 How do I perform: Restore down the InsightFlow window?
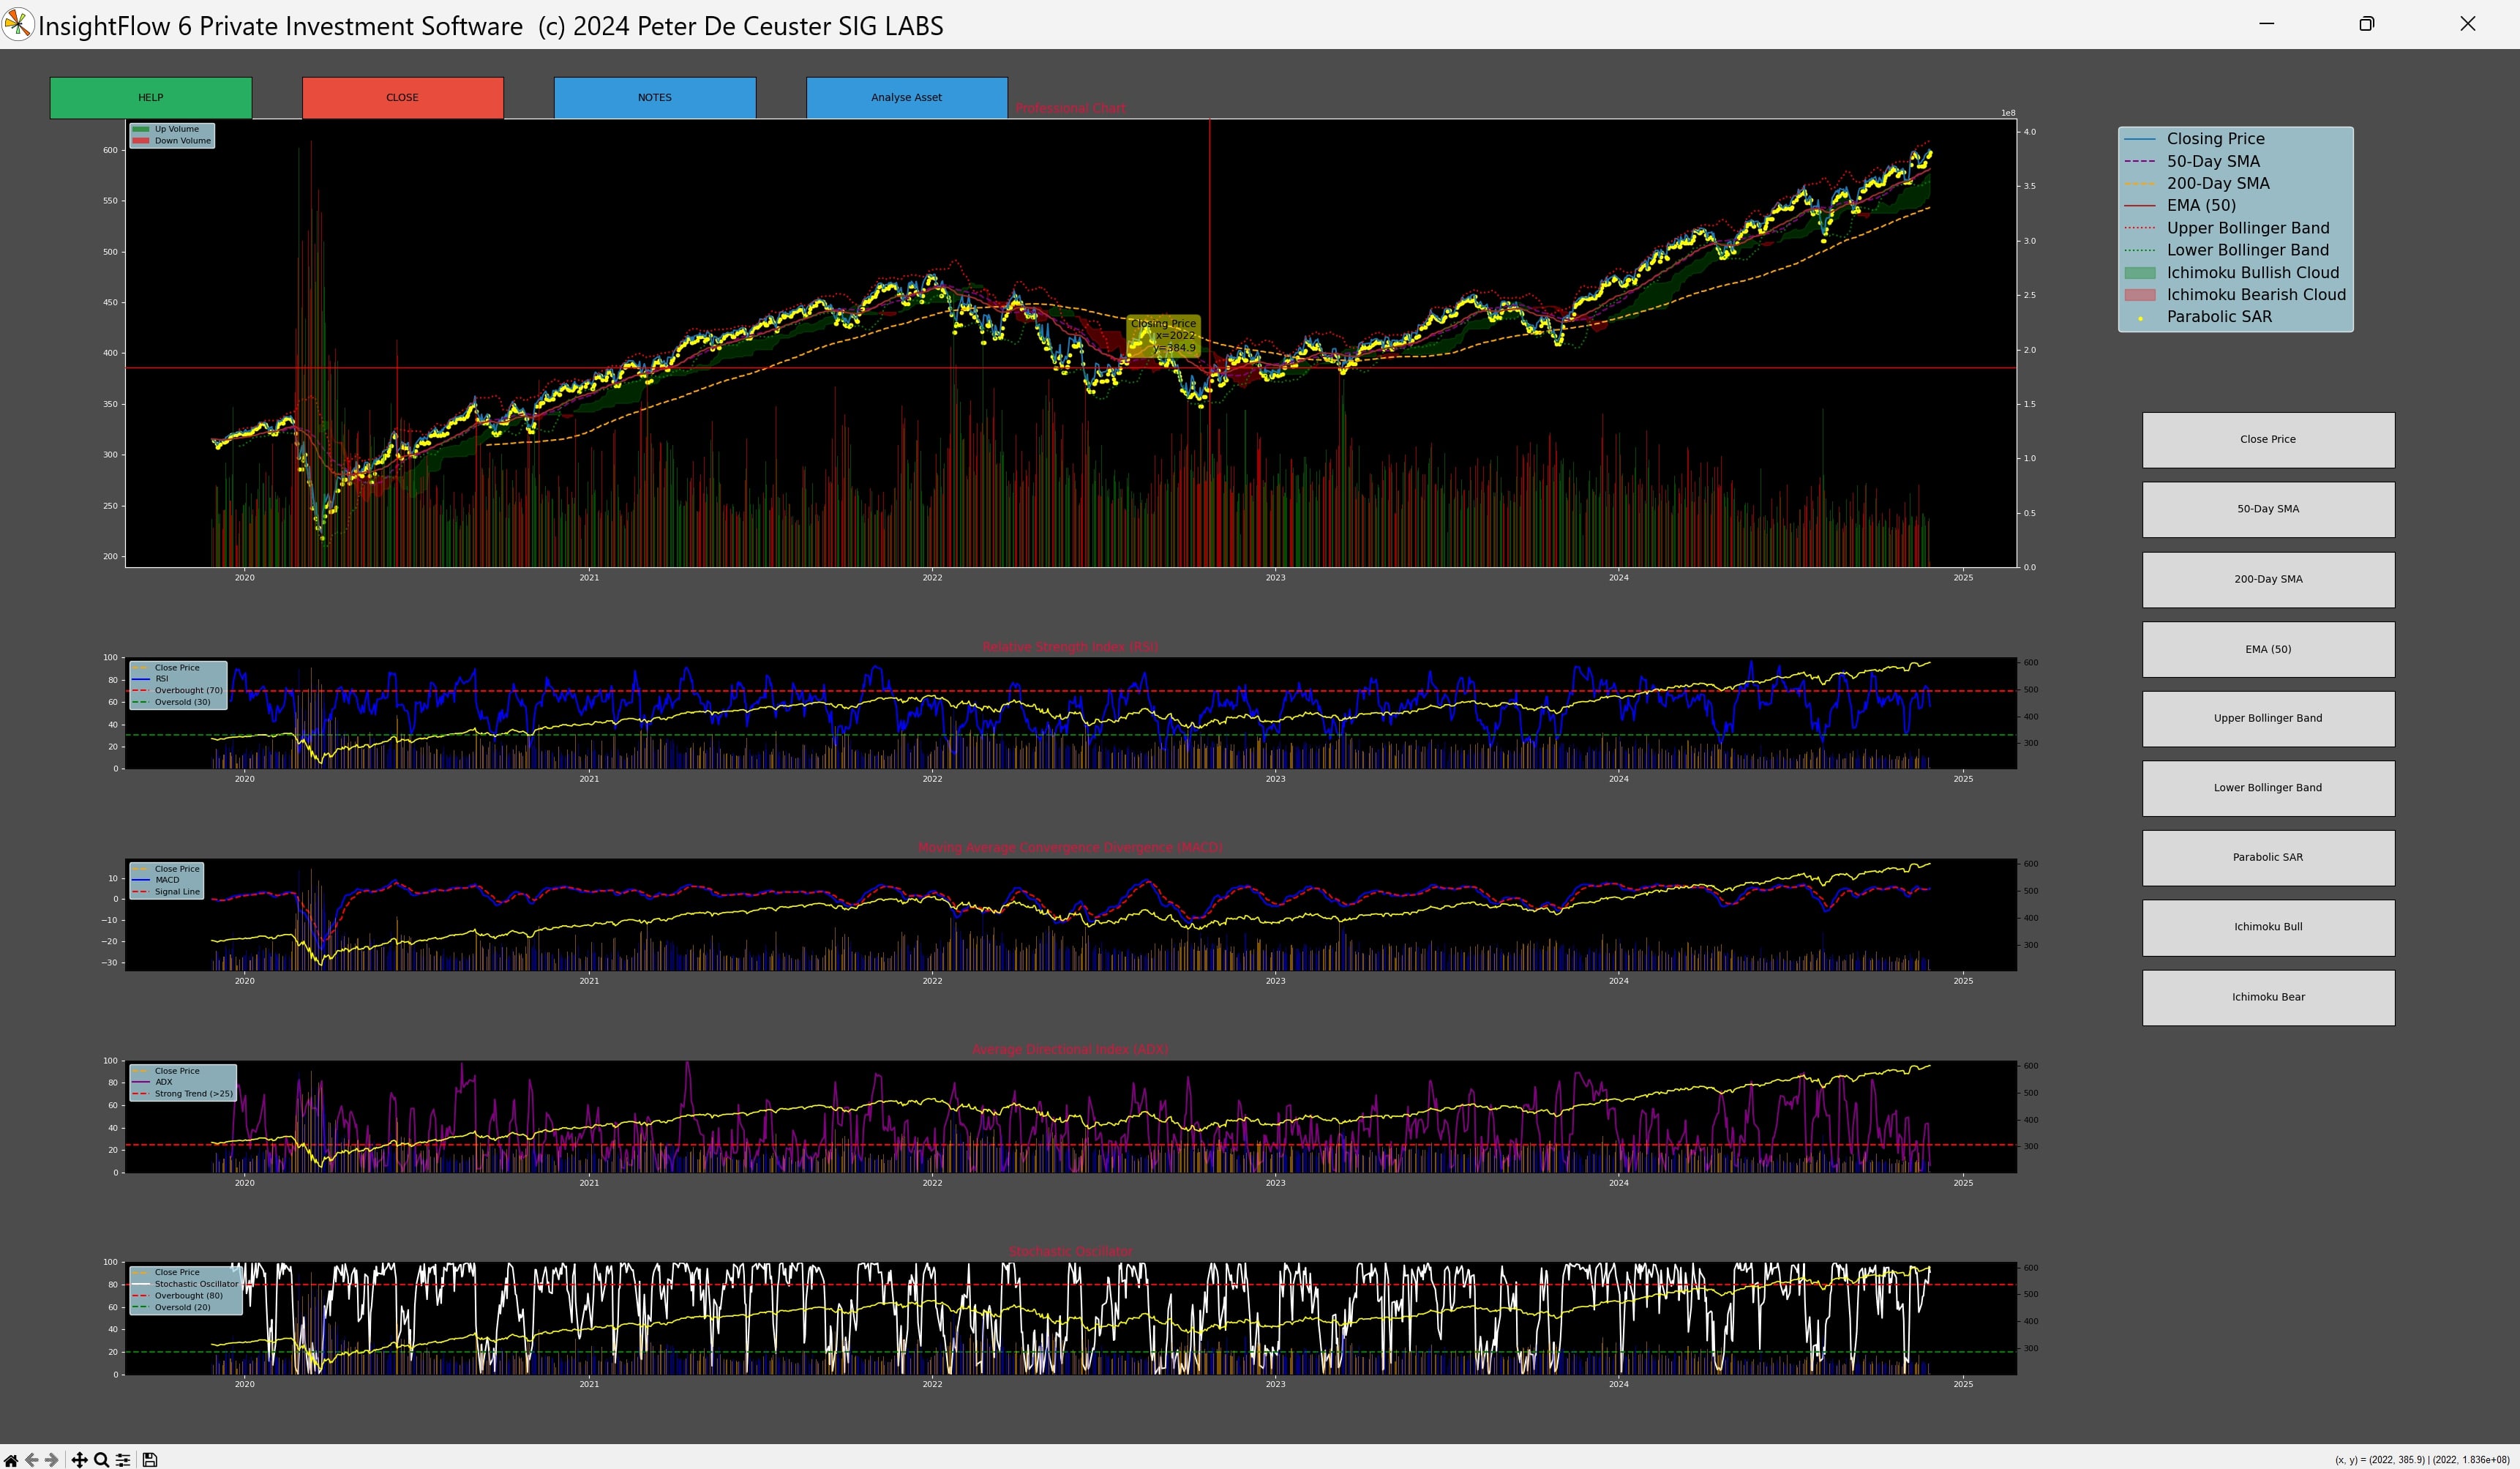[x=2366, y=24]
